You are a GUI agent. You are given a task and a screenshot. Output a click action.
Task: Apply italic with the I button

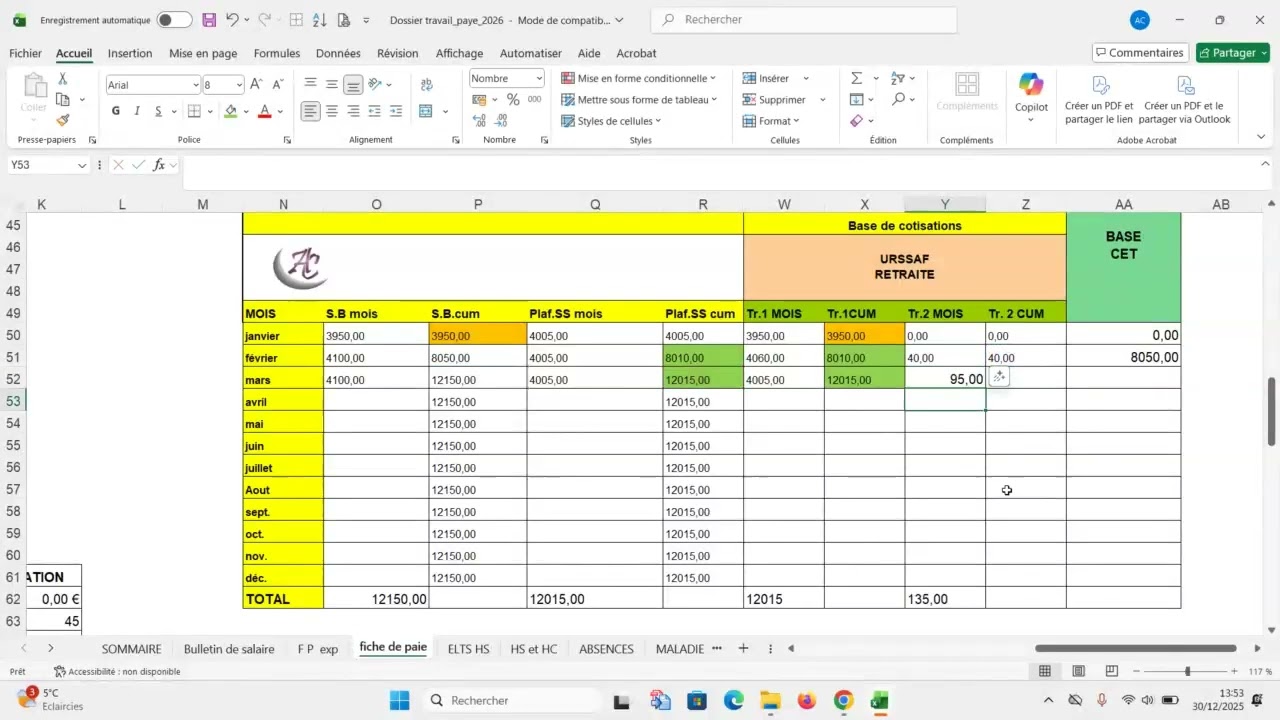pyautogui.click(x=137, y=111)
